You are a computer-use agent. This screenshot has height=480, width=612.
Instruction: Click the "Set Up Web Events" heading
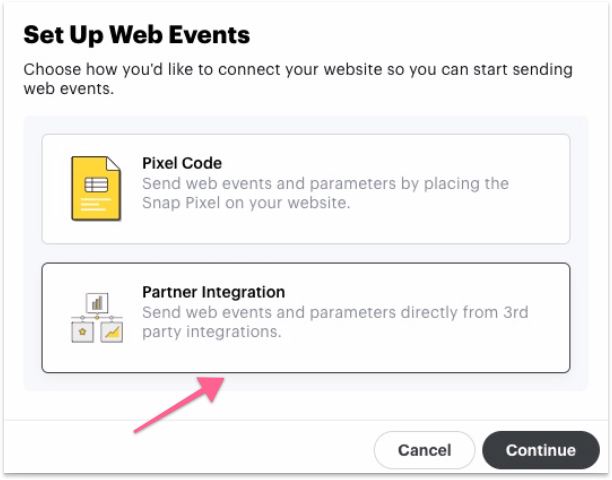(x=136, y=36)
